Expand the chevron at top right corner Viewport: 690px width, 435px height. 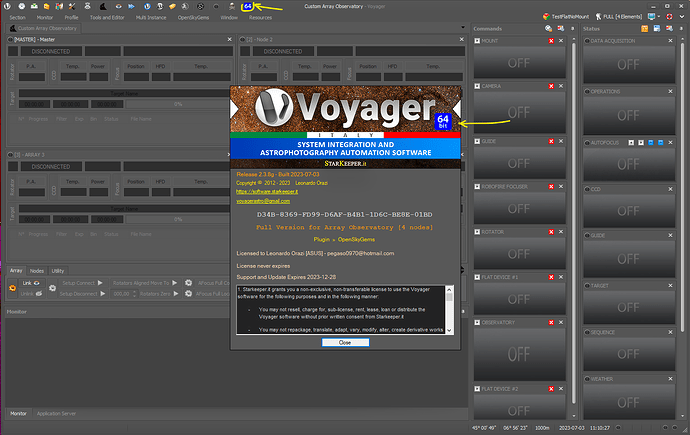coord(682,17)
